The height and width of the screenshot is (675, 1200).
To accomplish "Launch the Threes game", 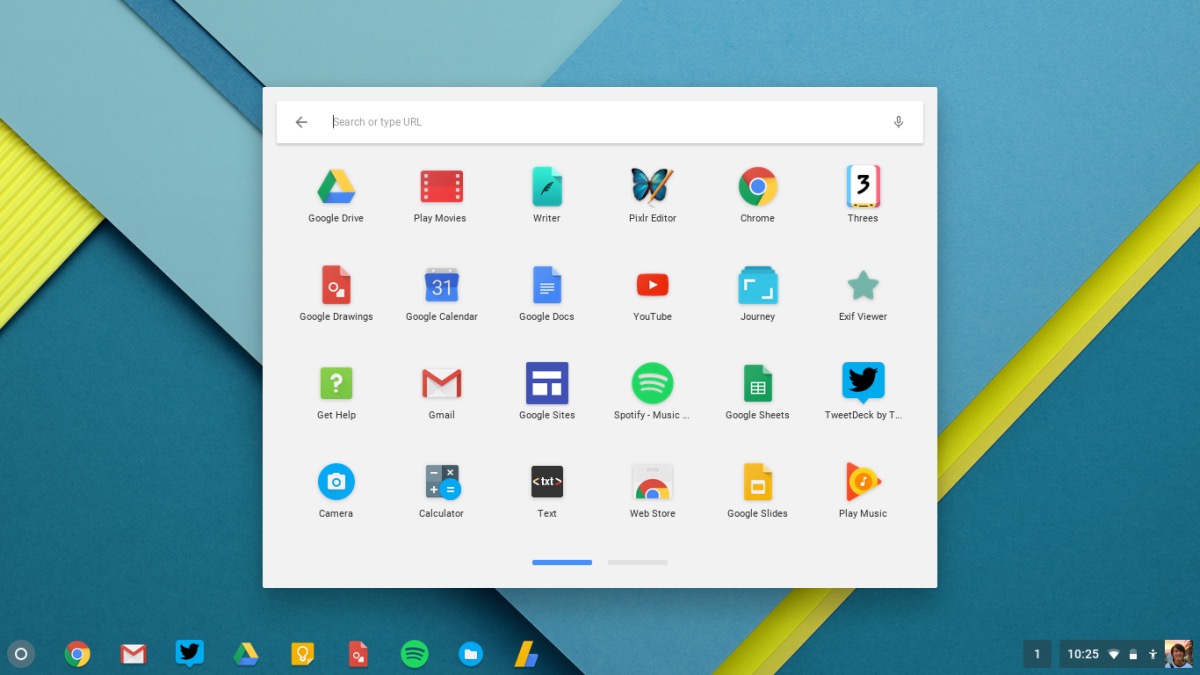I will 862,185.
